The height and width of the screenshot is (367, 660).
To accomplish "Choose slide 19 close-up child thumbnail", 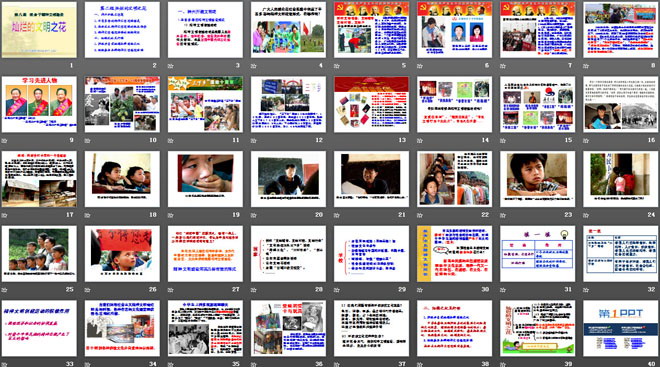I will (x=205, y=179).
